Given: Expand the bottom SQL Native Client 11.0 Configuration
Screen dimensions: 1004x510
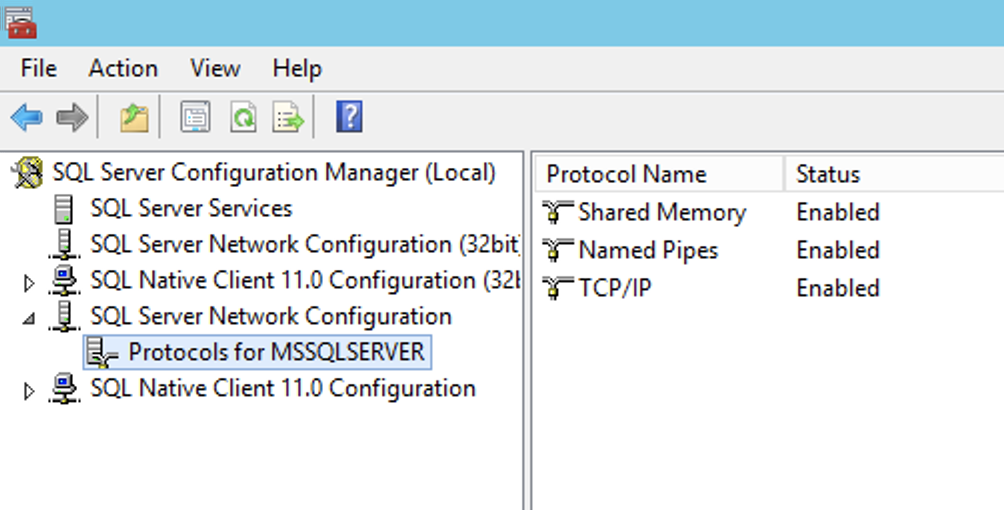Looking at the screenshot, I should click(29, 391).
